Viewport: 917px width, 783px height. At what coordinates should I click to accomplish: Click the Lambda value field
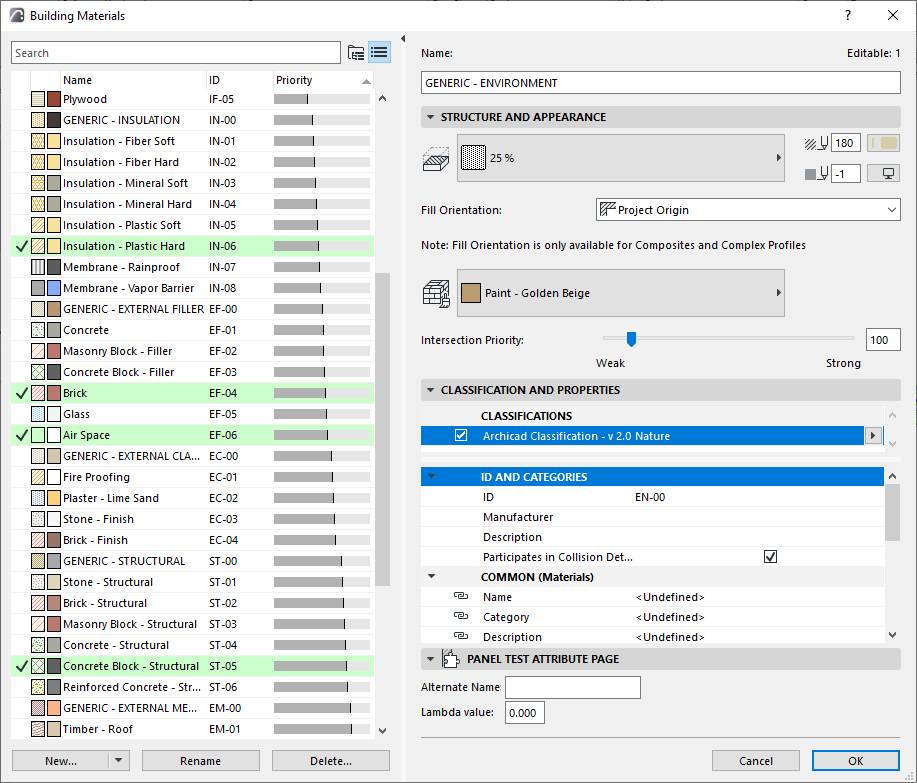coord(525,713)
